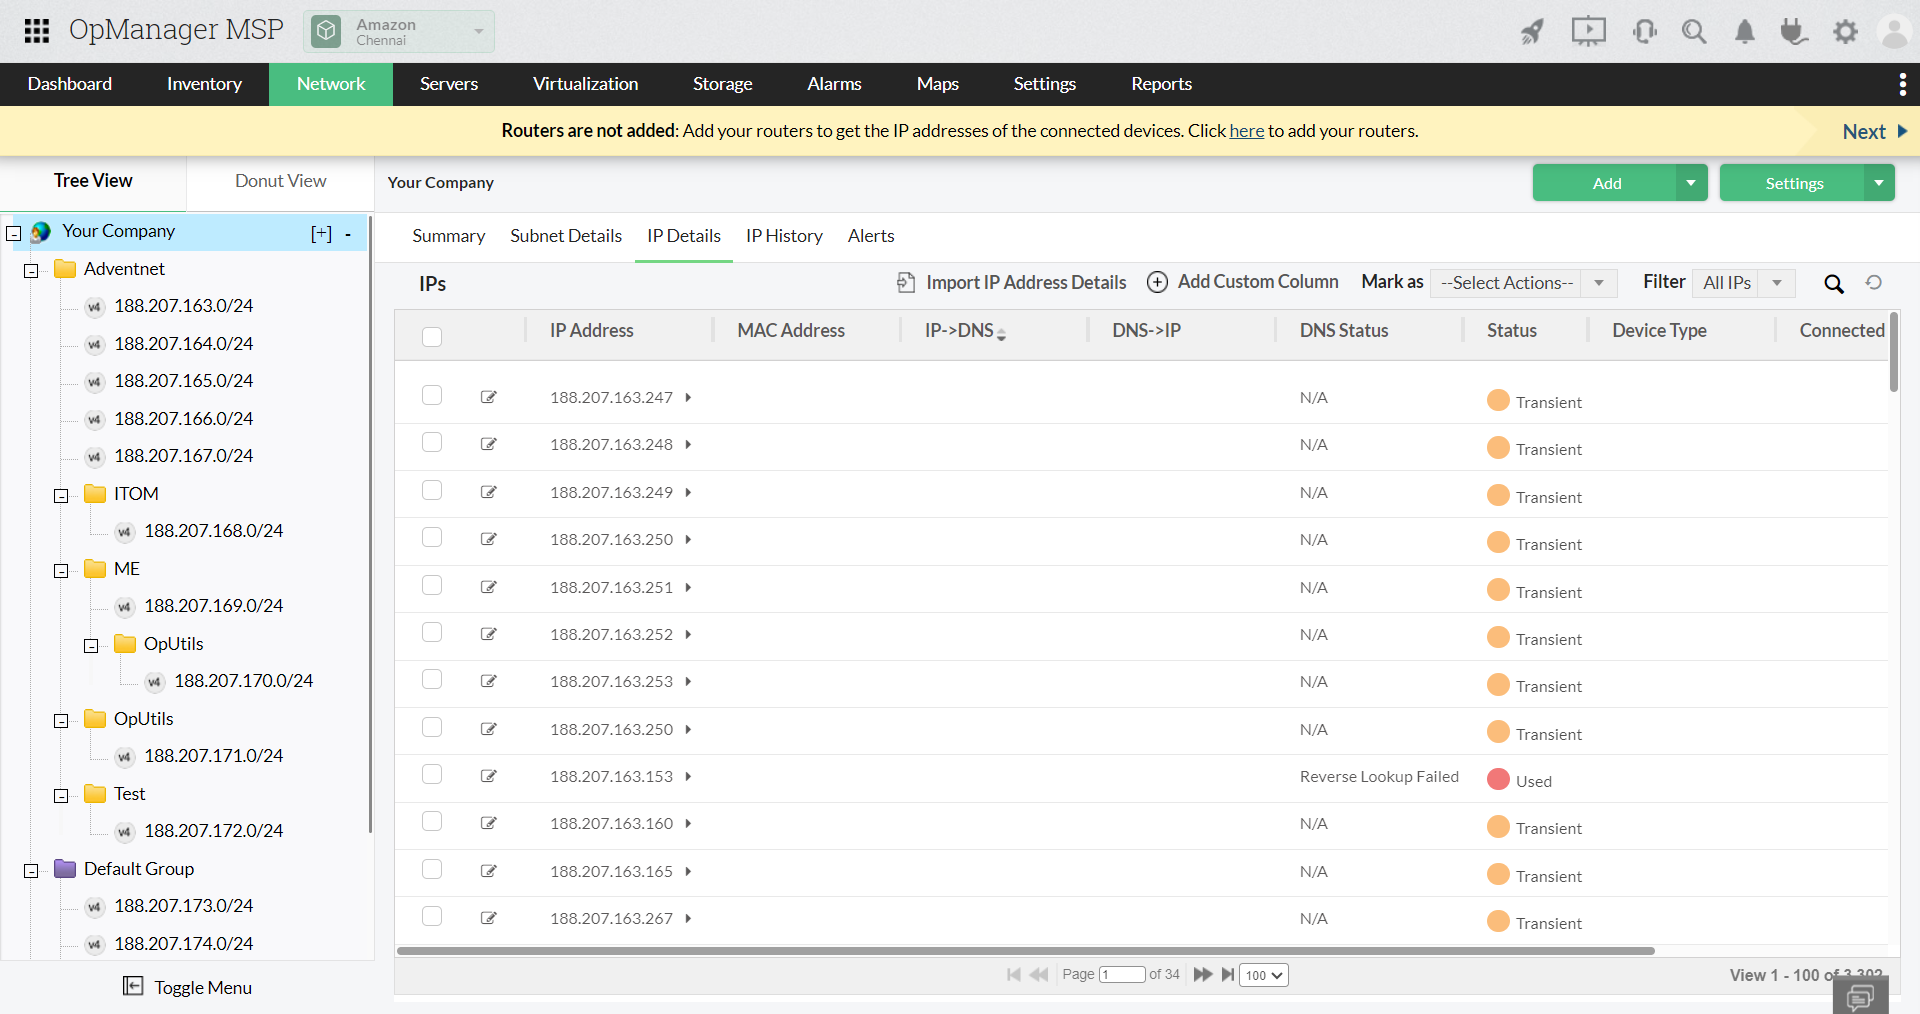This screenshot has height=1014, width=1920.
Task: Collapse the Adventnet folder
Action: point(31,271)
